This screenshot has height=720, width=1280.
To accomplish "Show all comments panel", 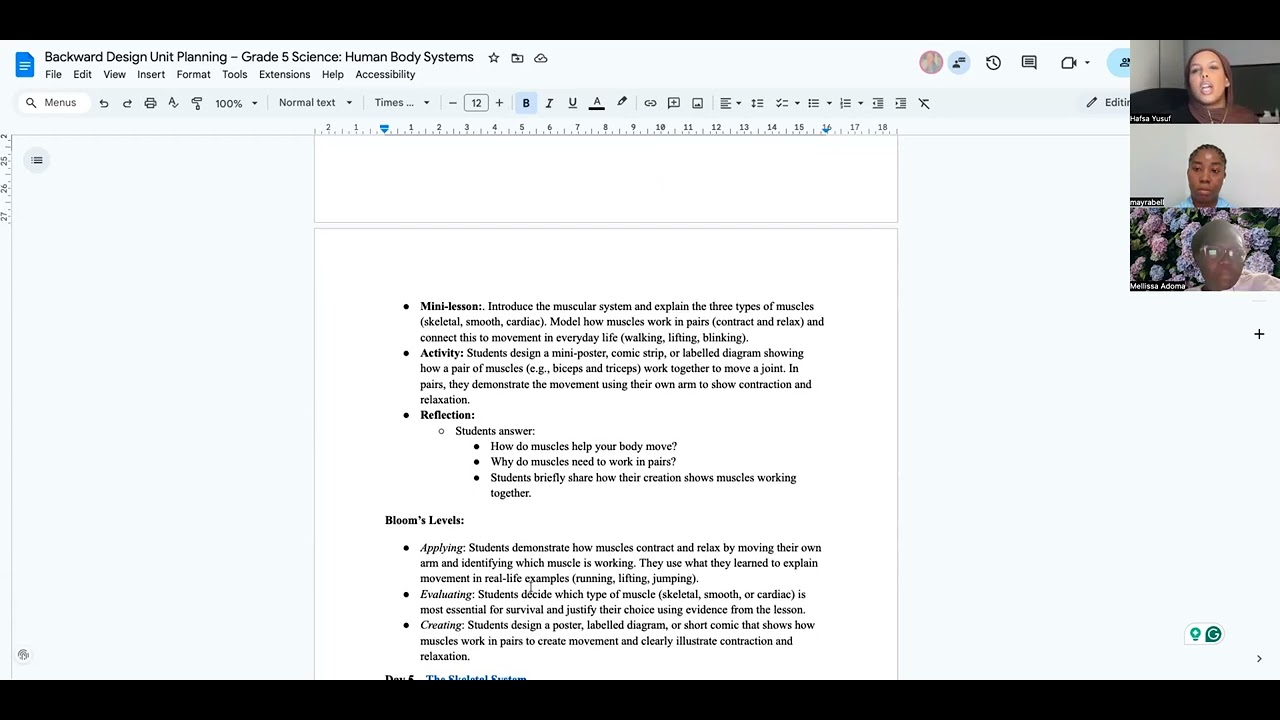I will pyautogui.click(x=1029, y=63).
